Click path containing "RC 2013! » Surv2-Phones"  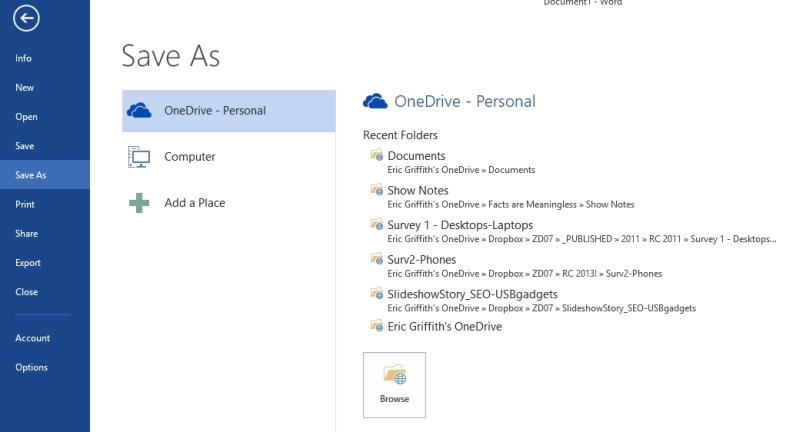[525, 274]
